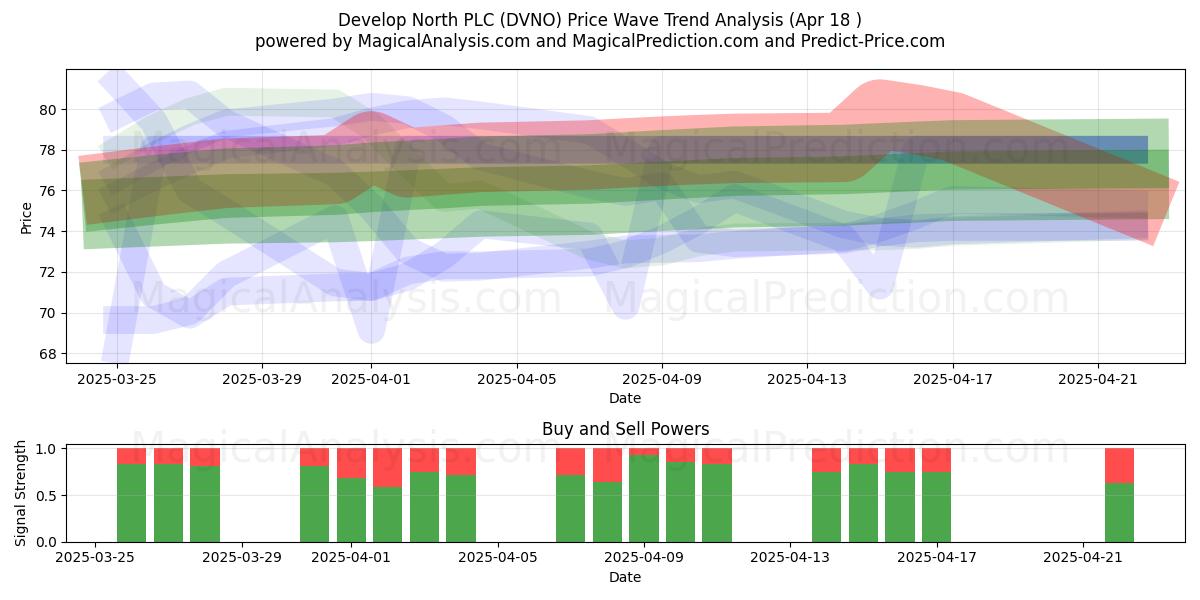The width and height of the screenshot is (1200, 600).
Task: Click the 1.0 tick on Signal Strength axis
Action: coord(48,449)
